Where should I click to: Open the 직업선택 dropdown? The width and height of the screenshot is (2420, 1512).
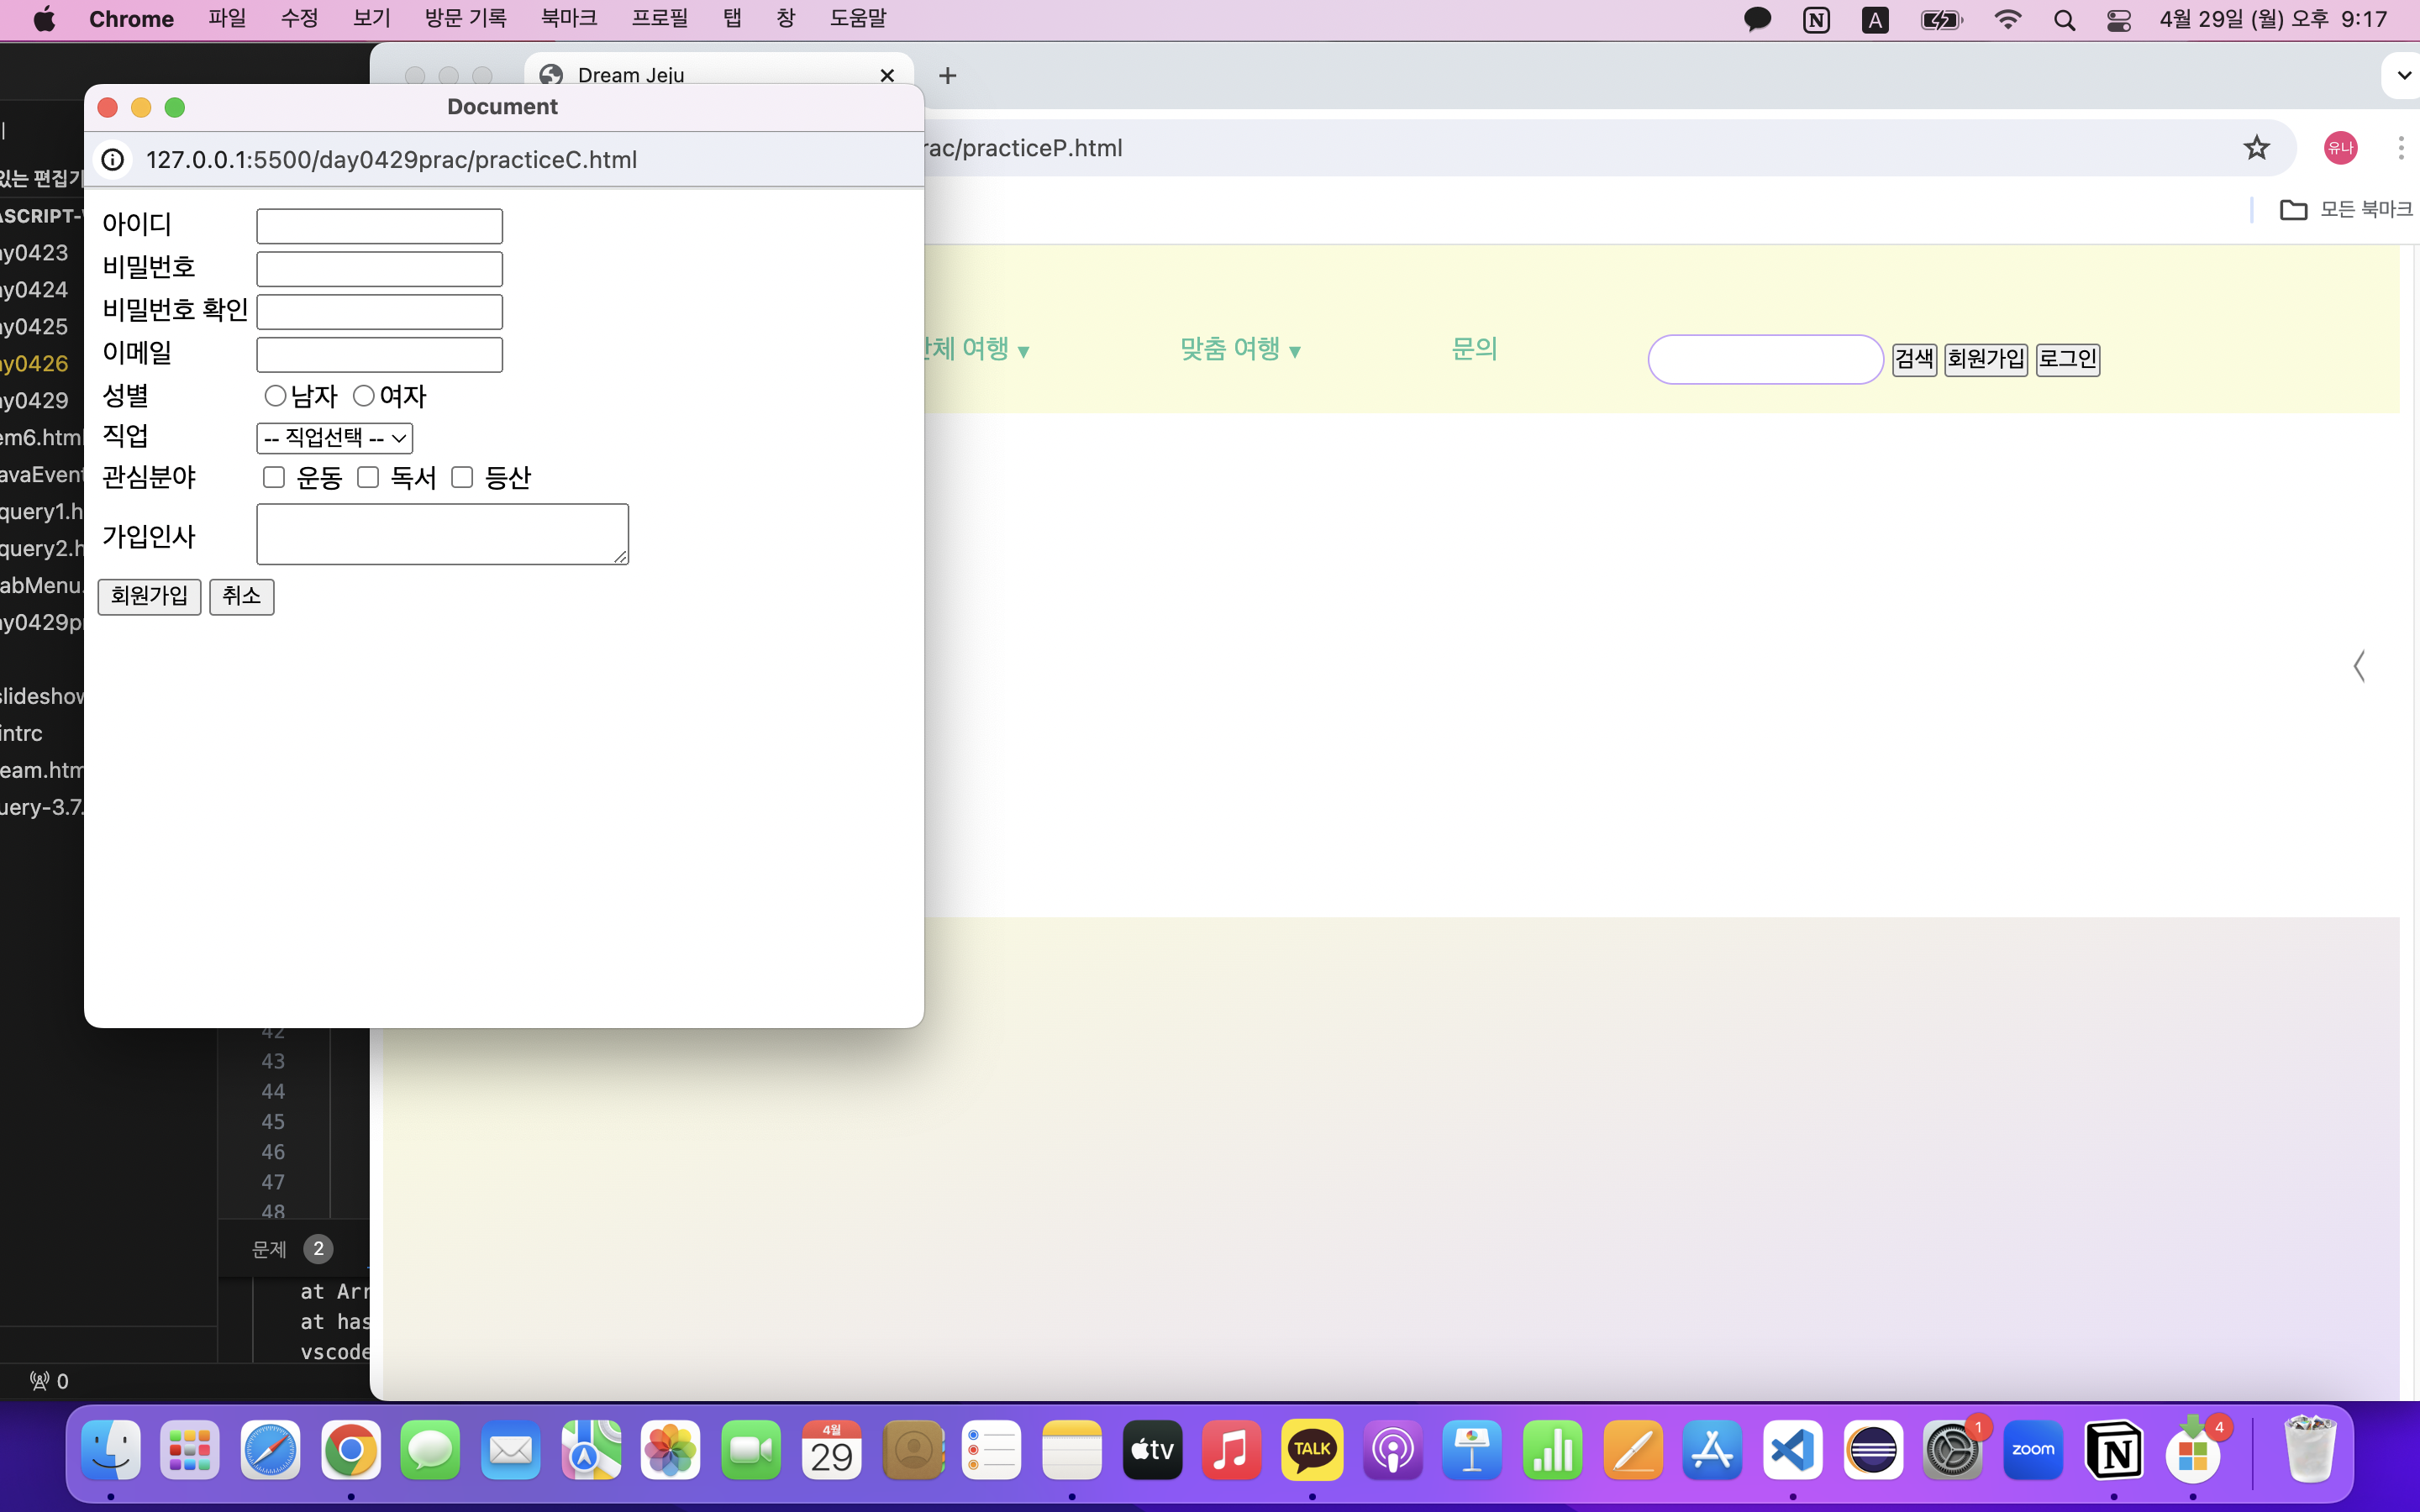334,438
